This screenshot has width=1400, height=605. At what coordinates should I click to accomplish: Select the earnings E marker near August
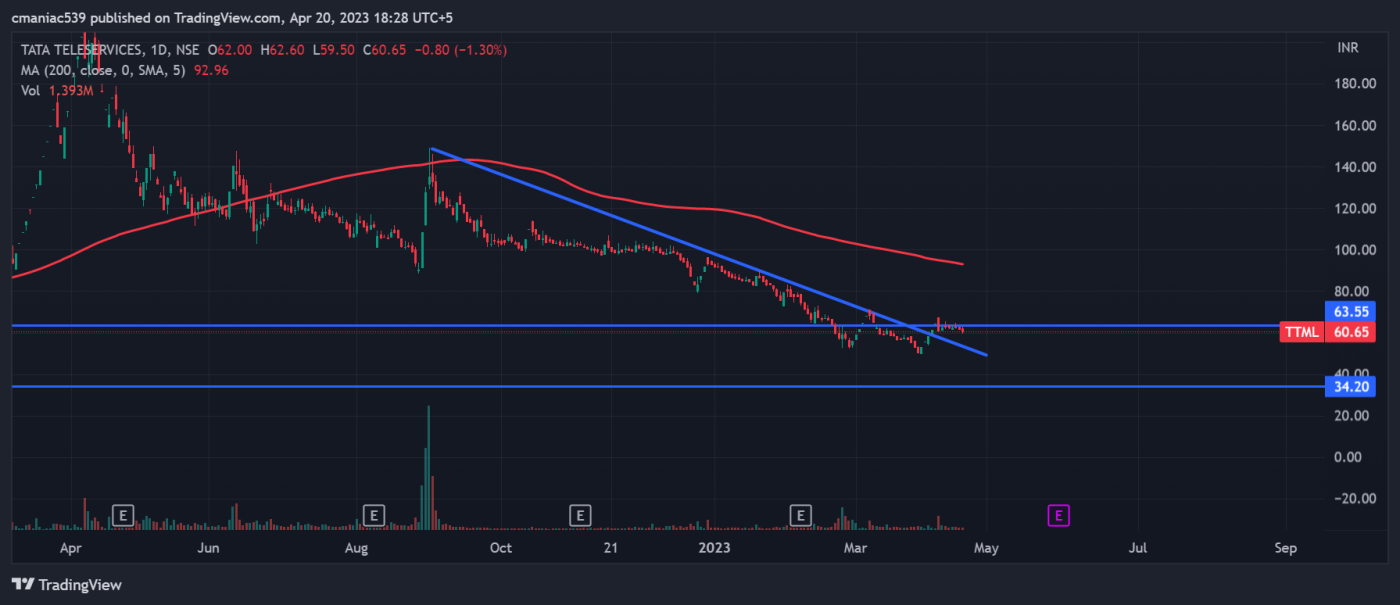coord(373,515)
